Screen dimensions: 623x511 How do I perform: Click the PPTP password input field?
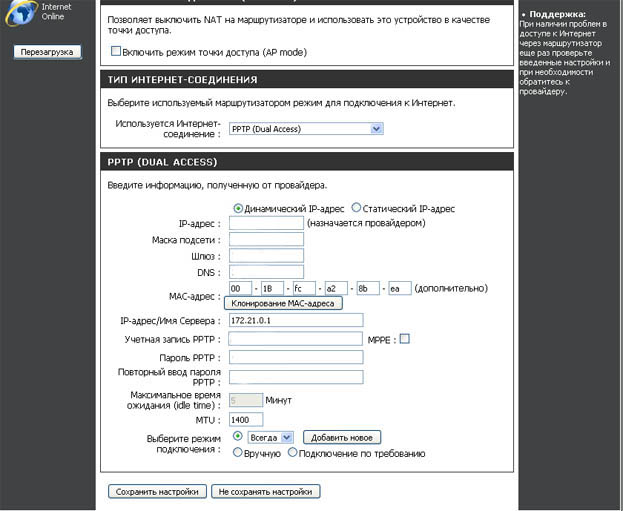pyautogui.click(x=295, y=357)
